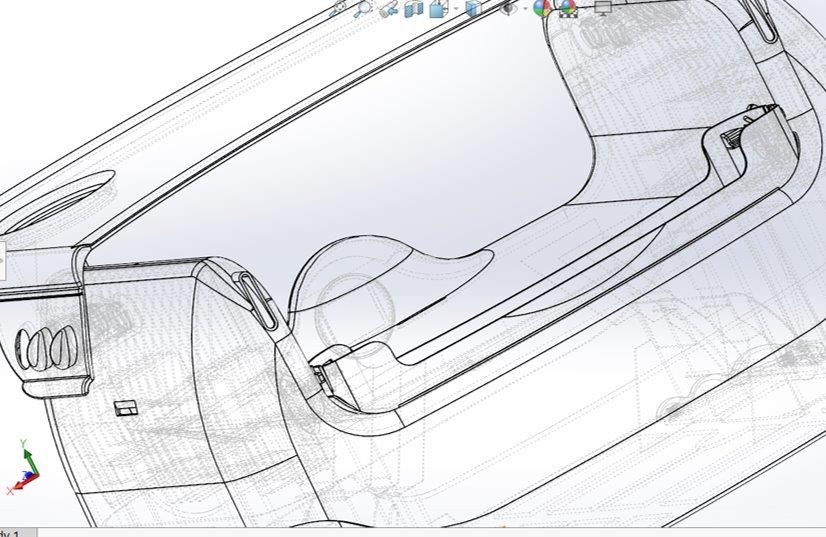Click the Edit Appearance color ball icon
Image resolution: width=826 pixels, height=537 pixels.
[x=541, y=8]
